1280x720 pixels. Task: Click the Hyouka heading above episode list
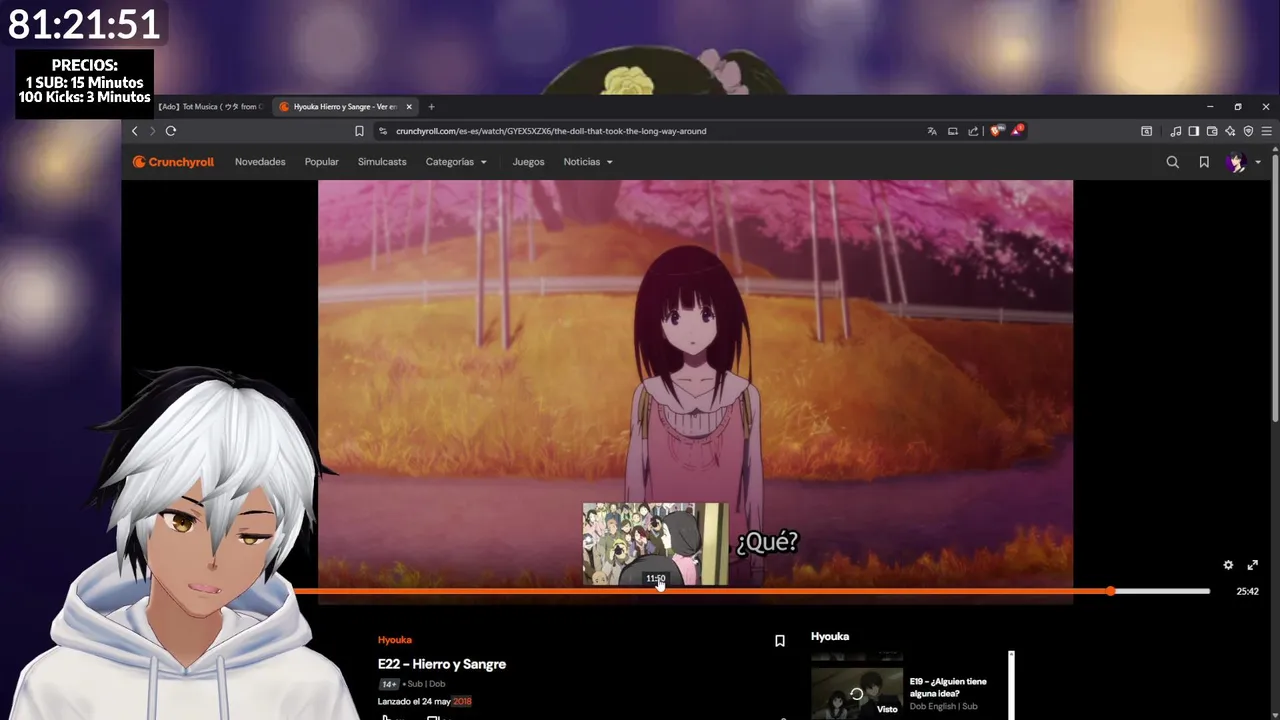pyautogui.click(x=830, y=637)
